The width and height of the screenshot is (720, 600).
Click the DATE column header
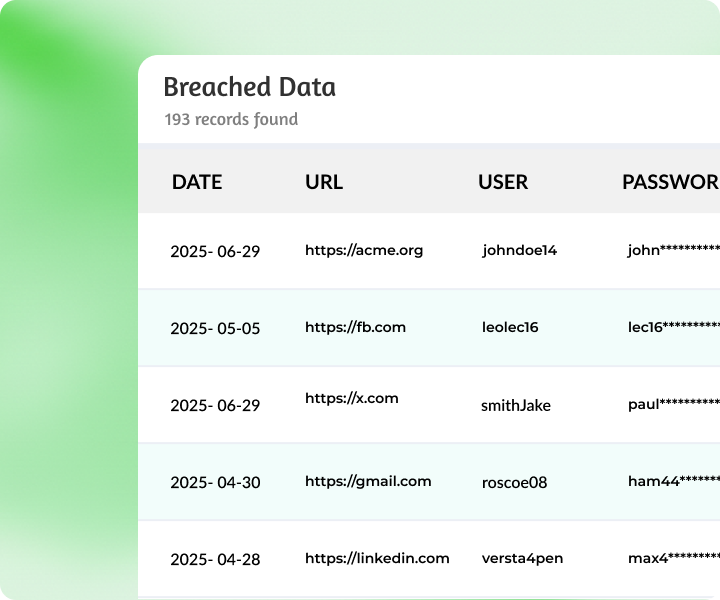(x=197, y=182)
